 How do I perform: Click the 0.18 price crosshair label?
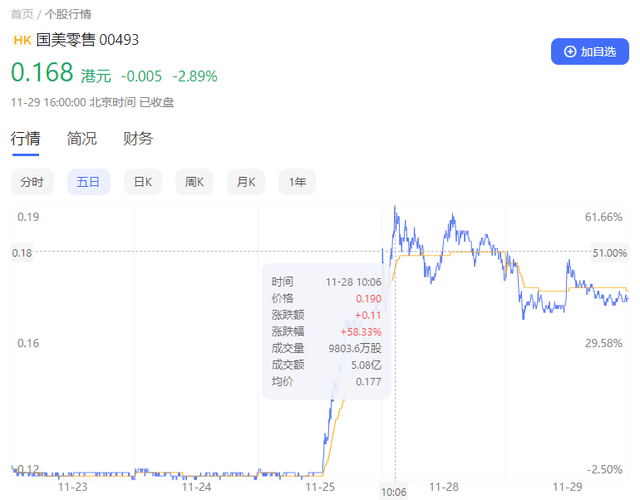click(x=22, y=253)
